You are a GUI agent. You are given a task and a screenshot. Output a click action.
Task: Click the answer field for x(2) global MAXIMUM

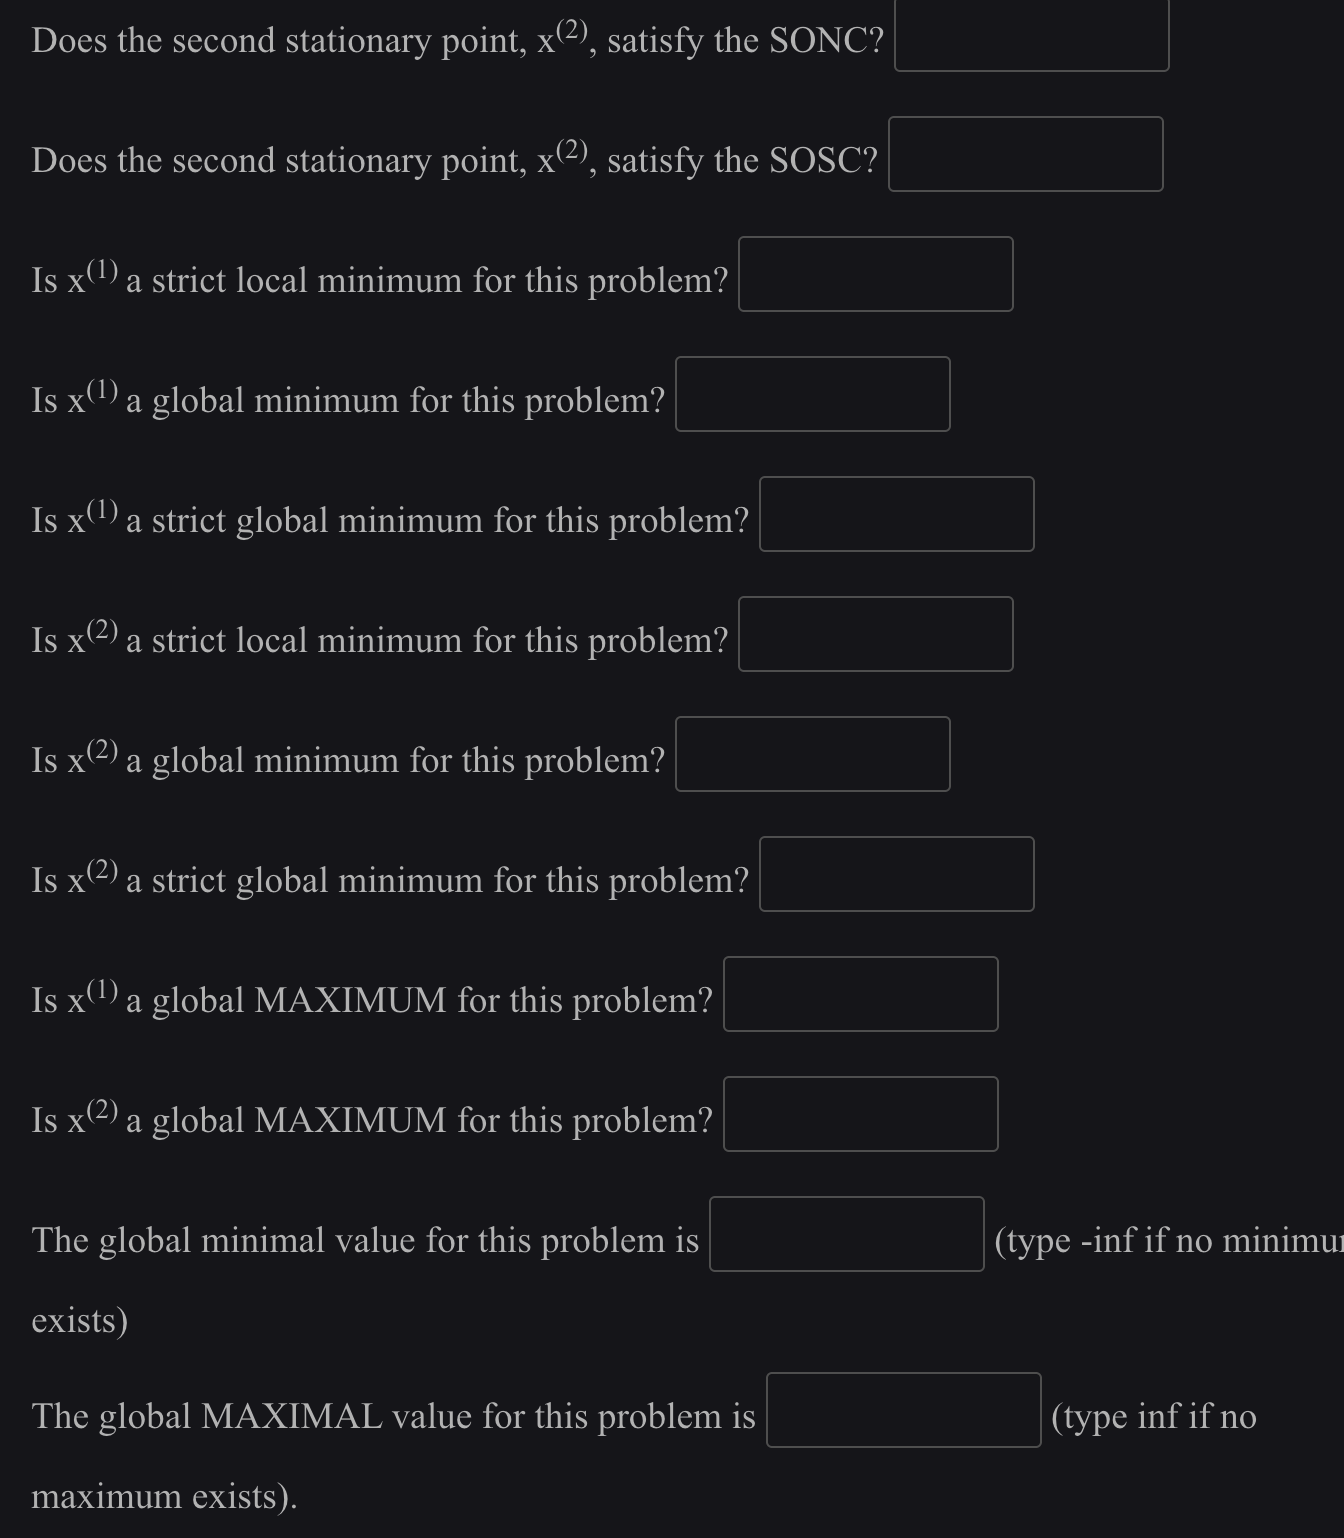859,1114
